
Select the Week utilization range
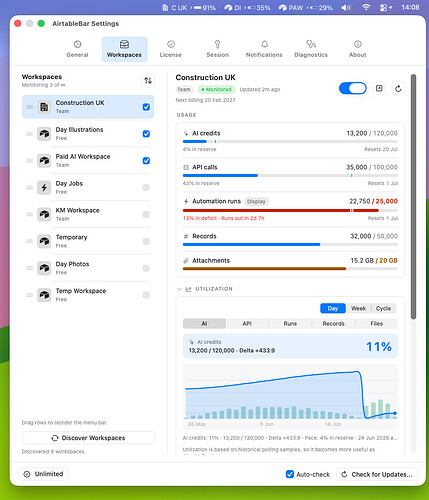point(358,308)
